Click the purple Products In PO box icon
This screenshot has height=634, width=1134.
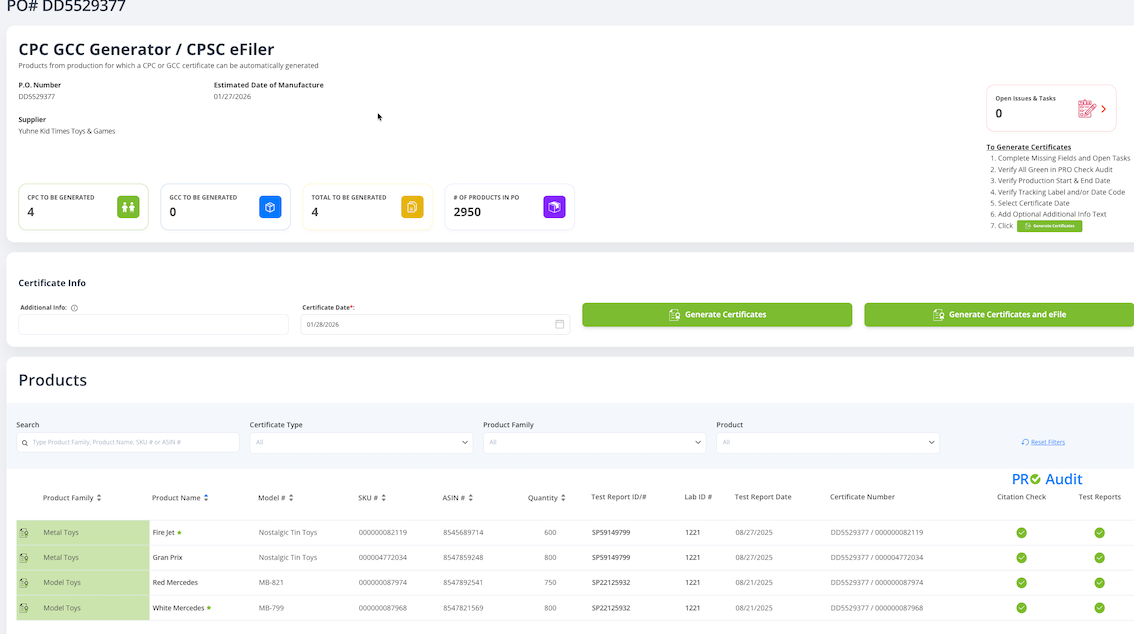[554, 207]
